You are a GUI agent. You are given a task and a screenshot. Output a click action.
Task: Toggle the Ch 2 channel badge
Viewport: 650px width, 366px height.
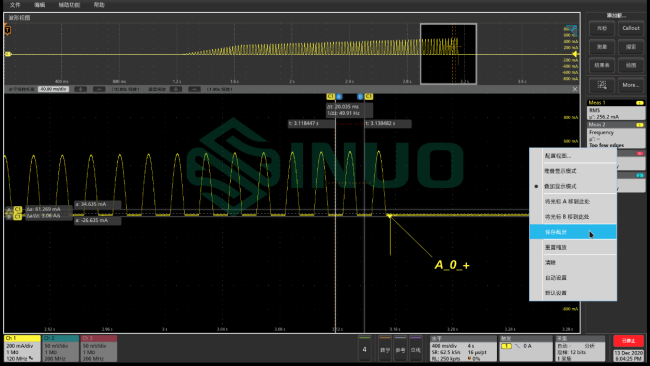[61, 349]
